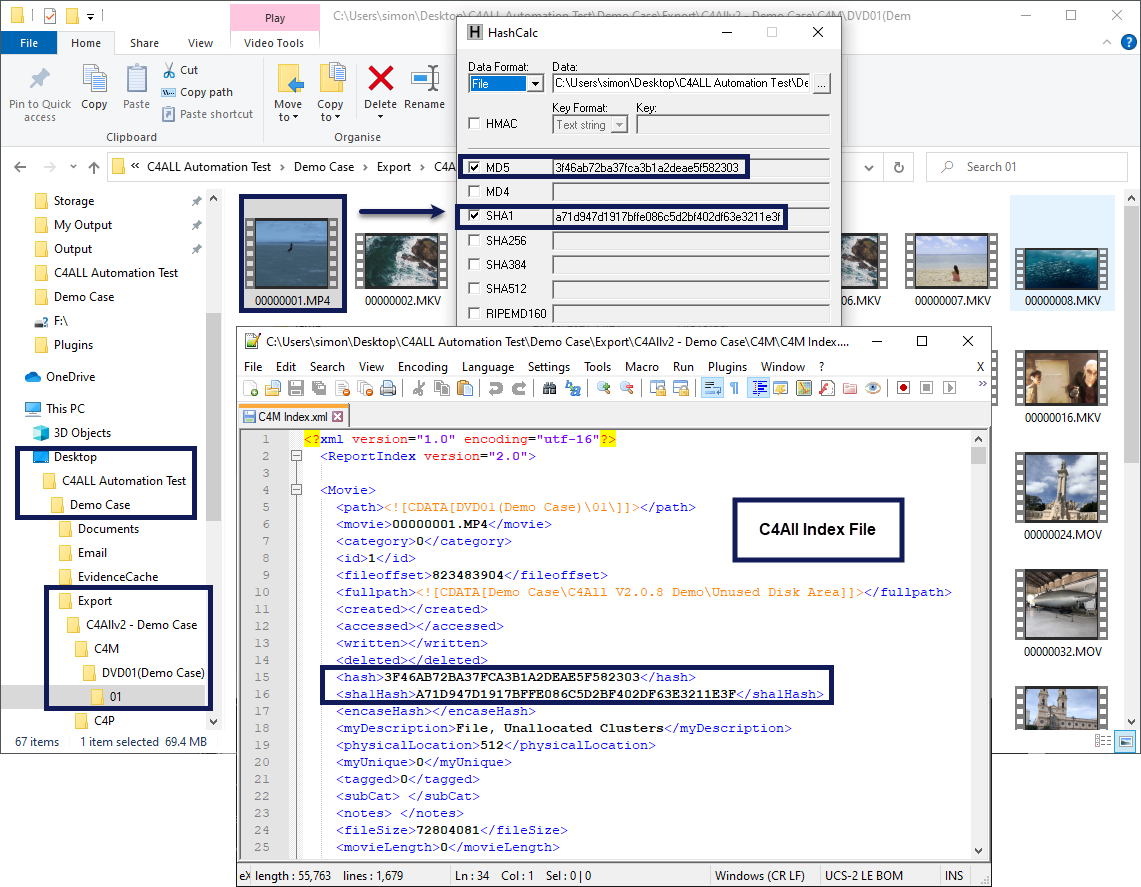Click Stop Recording macro square icon
The width and height of the screenshot is (1141, 887).
[x=926, y=388]
